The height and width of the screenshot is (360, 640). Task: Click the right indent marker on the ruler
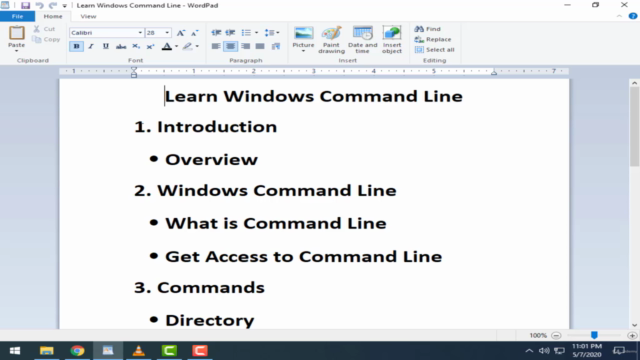coord(494,72)
